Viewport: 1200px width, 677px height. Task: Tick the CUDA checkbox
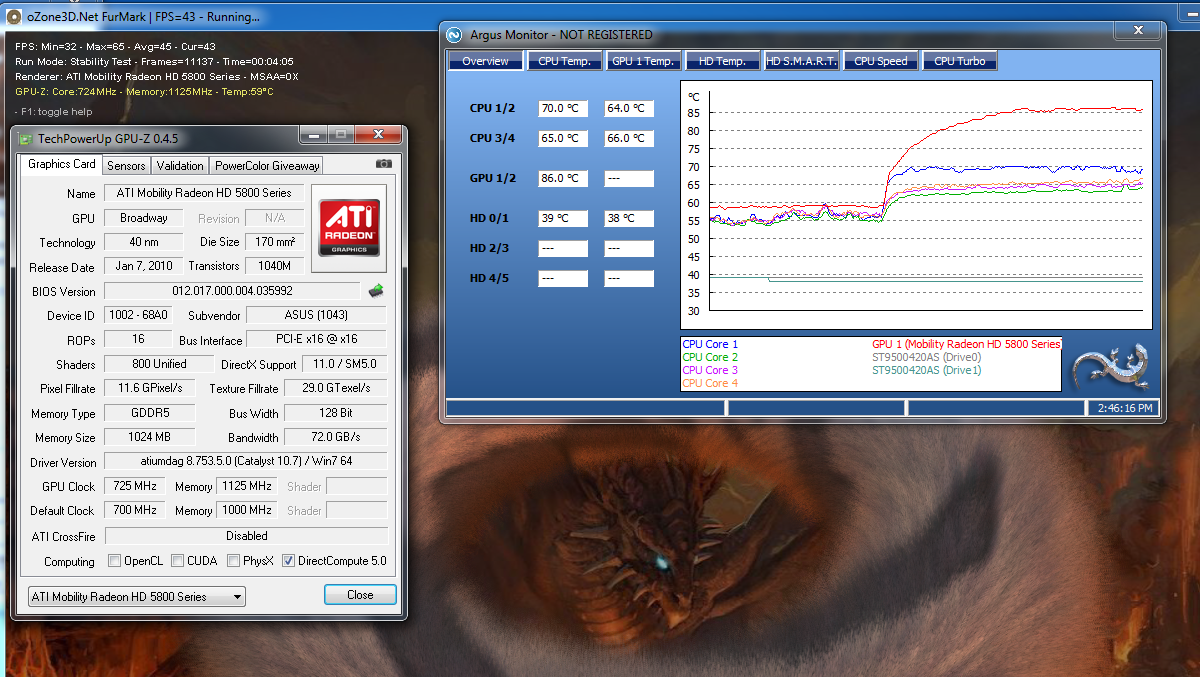coord(178,561)
